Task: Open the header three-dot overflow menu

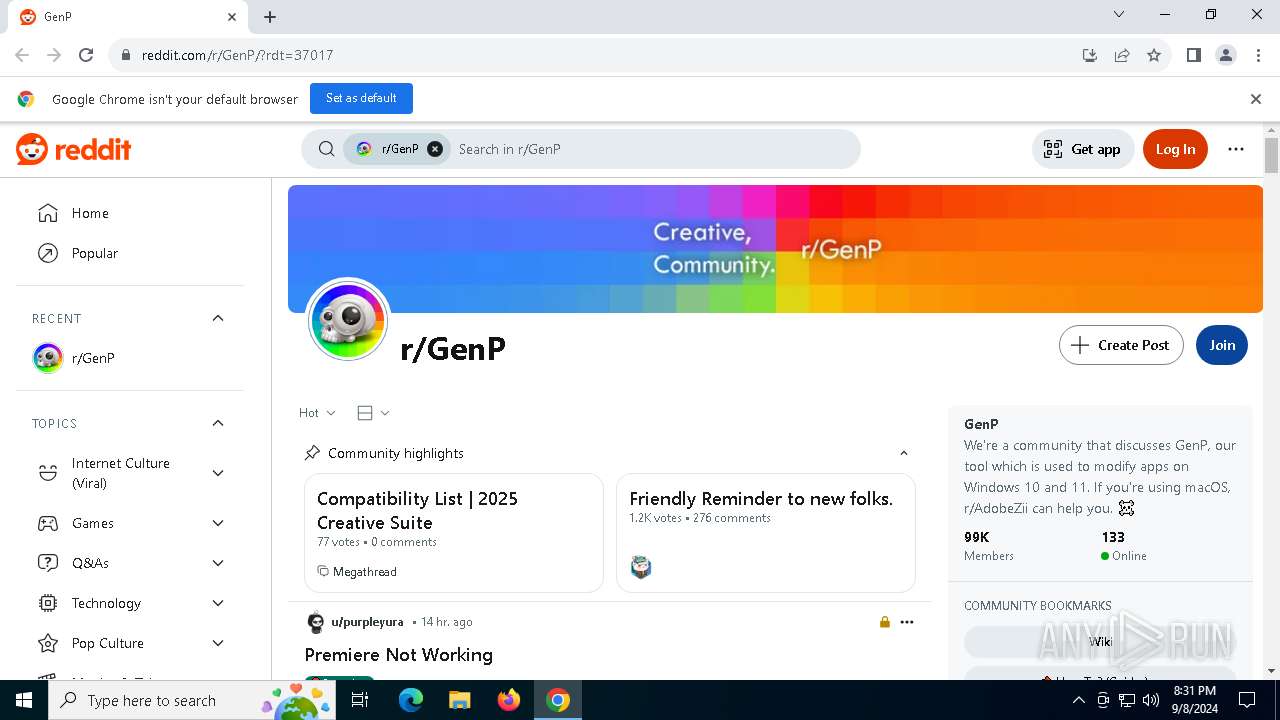Action: (x=1236, y=149)
